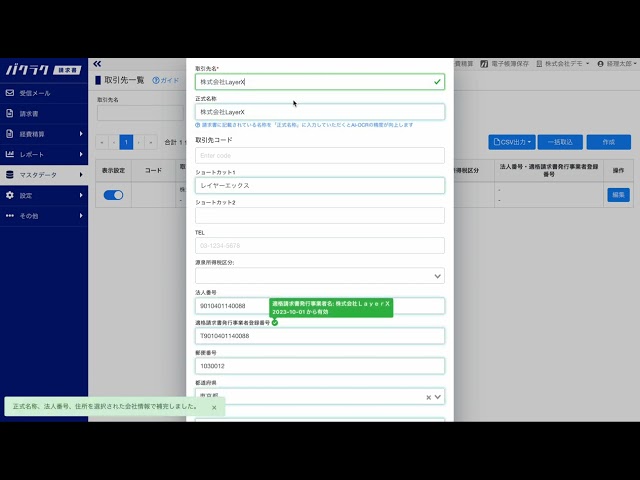Open 株式会社デモ company dropdown

(563, 64)
